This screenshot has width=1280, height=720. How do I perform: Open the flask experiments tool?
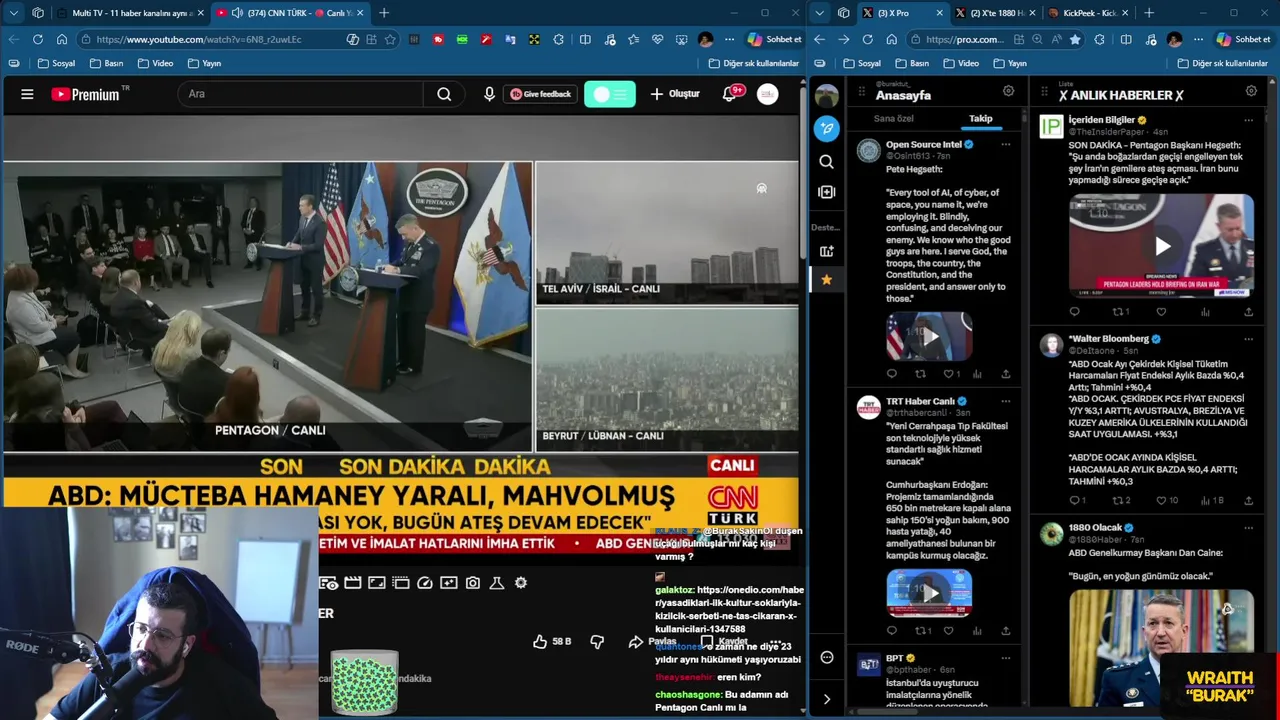[x=497, y=583]
